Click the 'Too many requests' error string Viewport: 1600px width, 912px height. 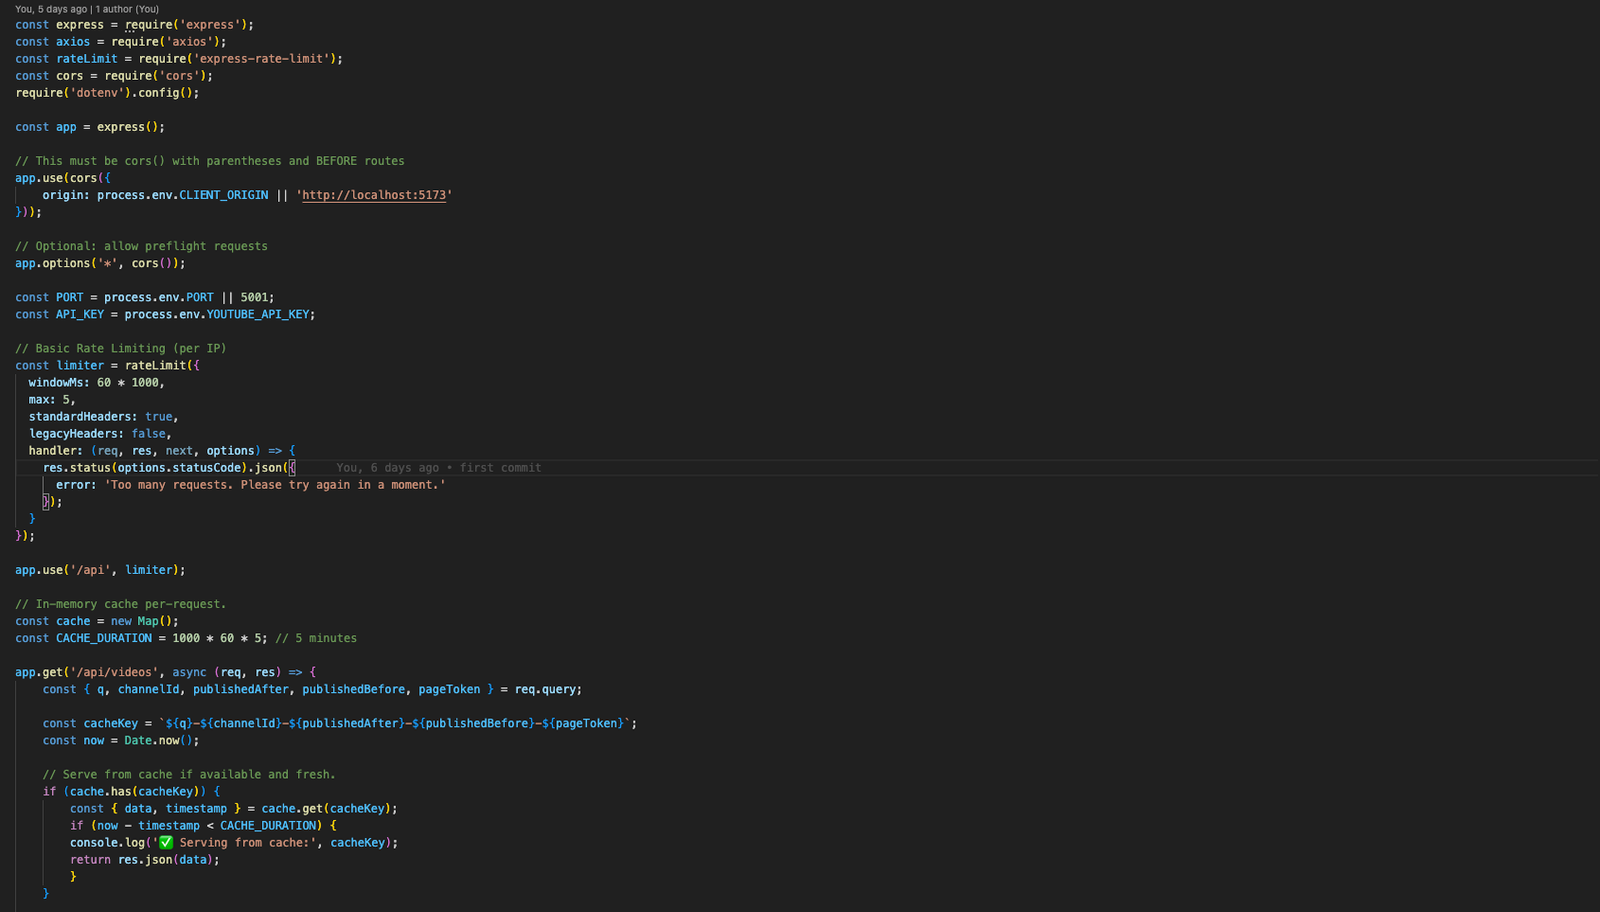[275, 485]
